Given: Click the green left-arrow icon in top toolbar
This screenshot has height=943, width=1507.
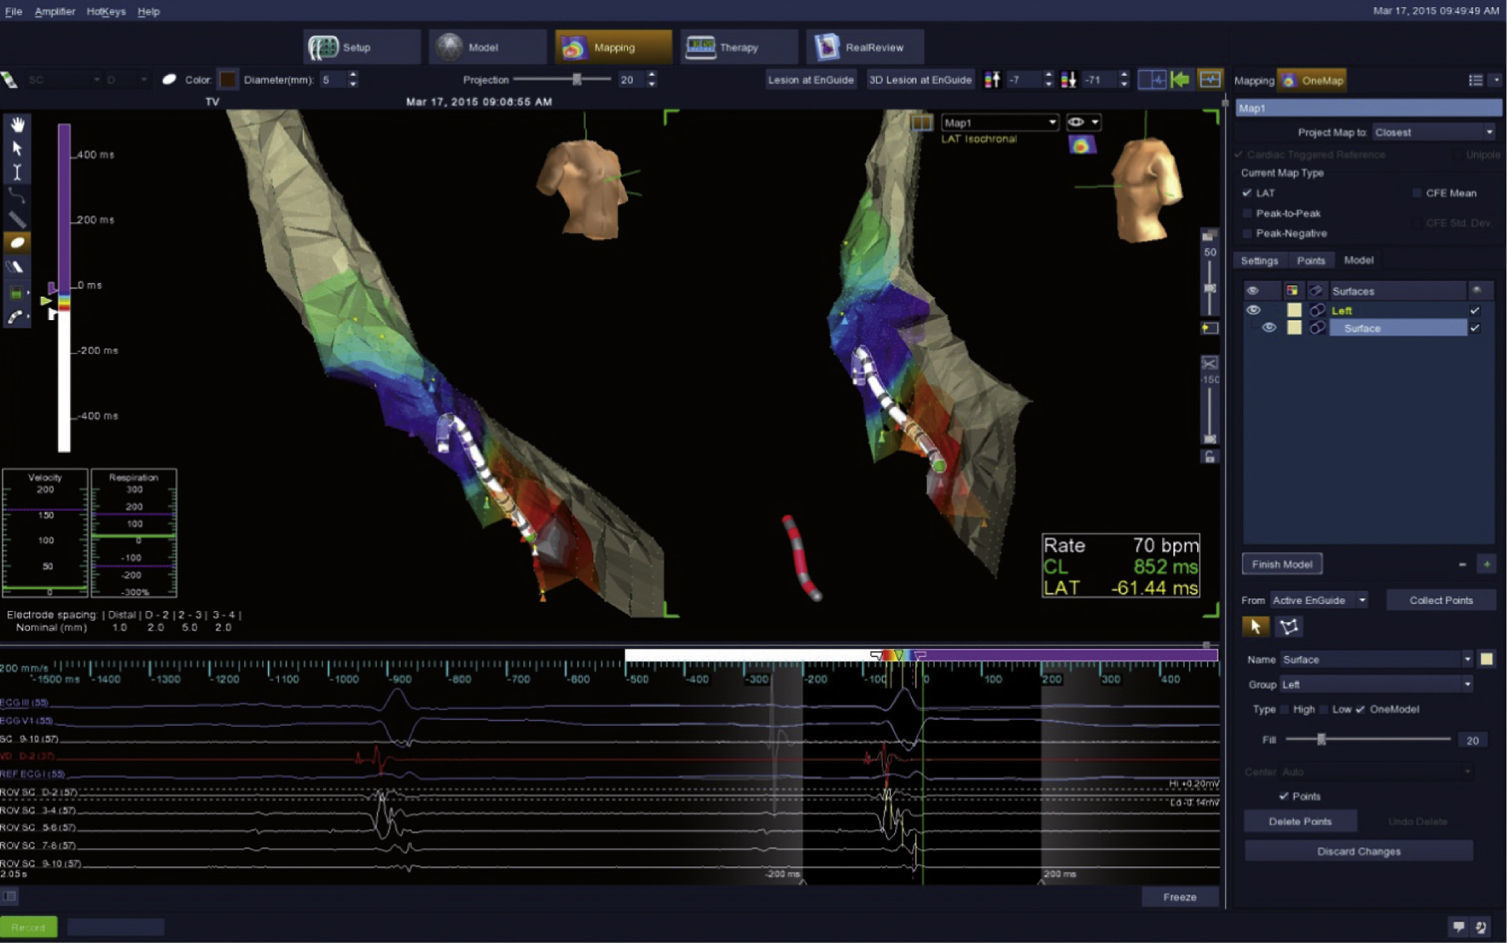Looking at the screenshot, I should click(1180, 80).
